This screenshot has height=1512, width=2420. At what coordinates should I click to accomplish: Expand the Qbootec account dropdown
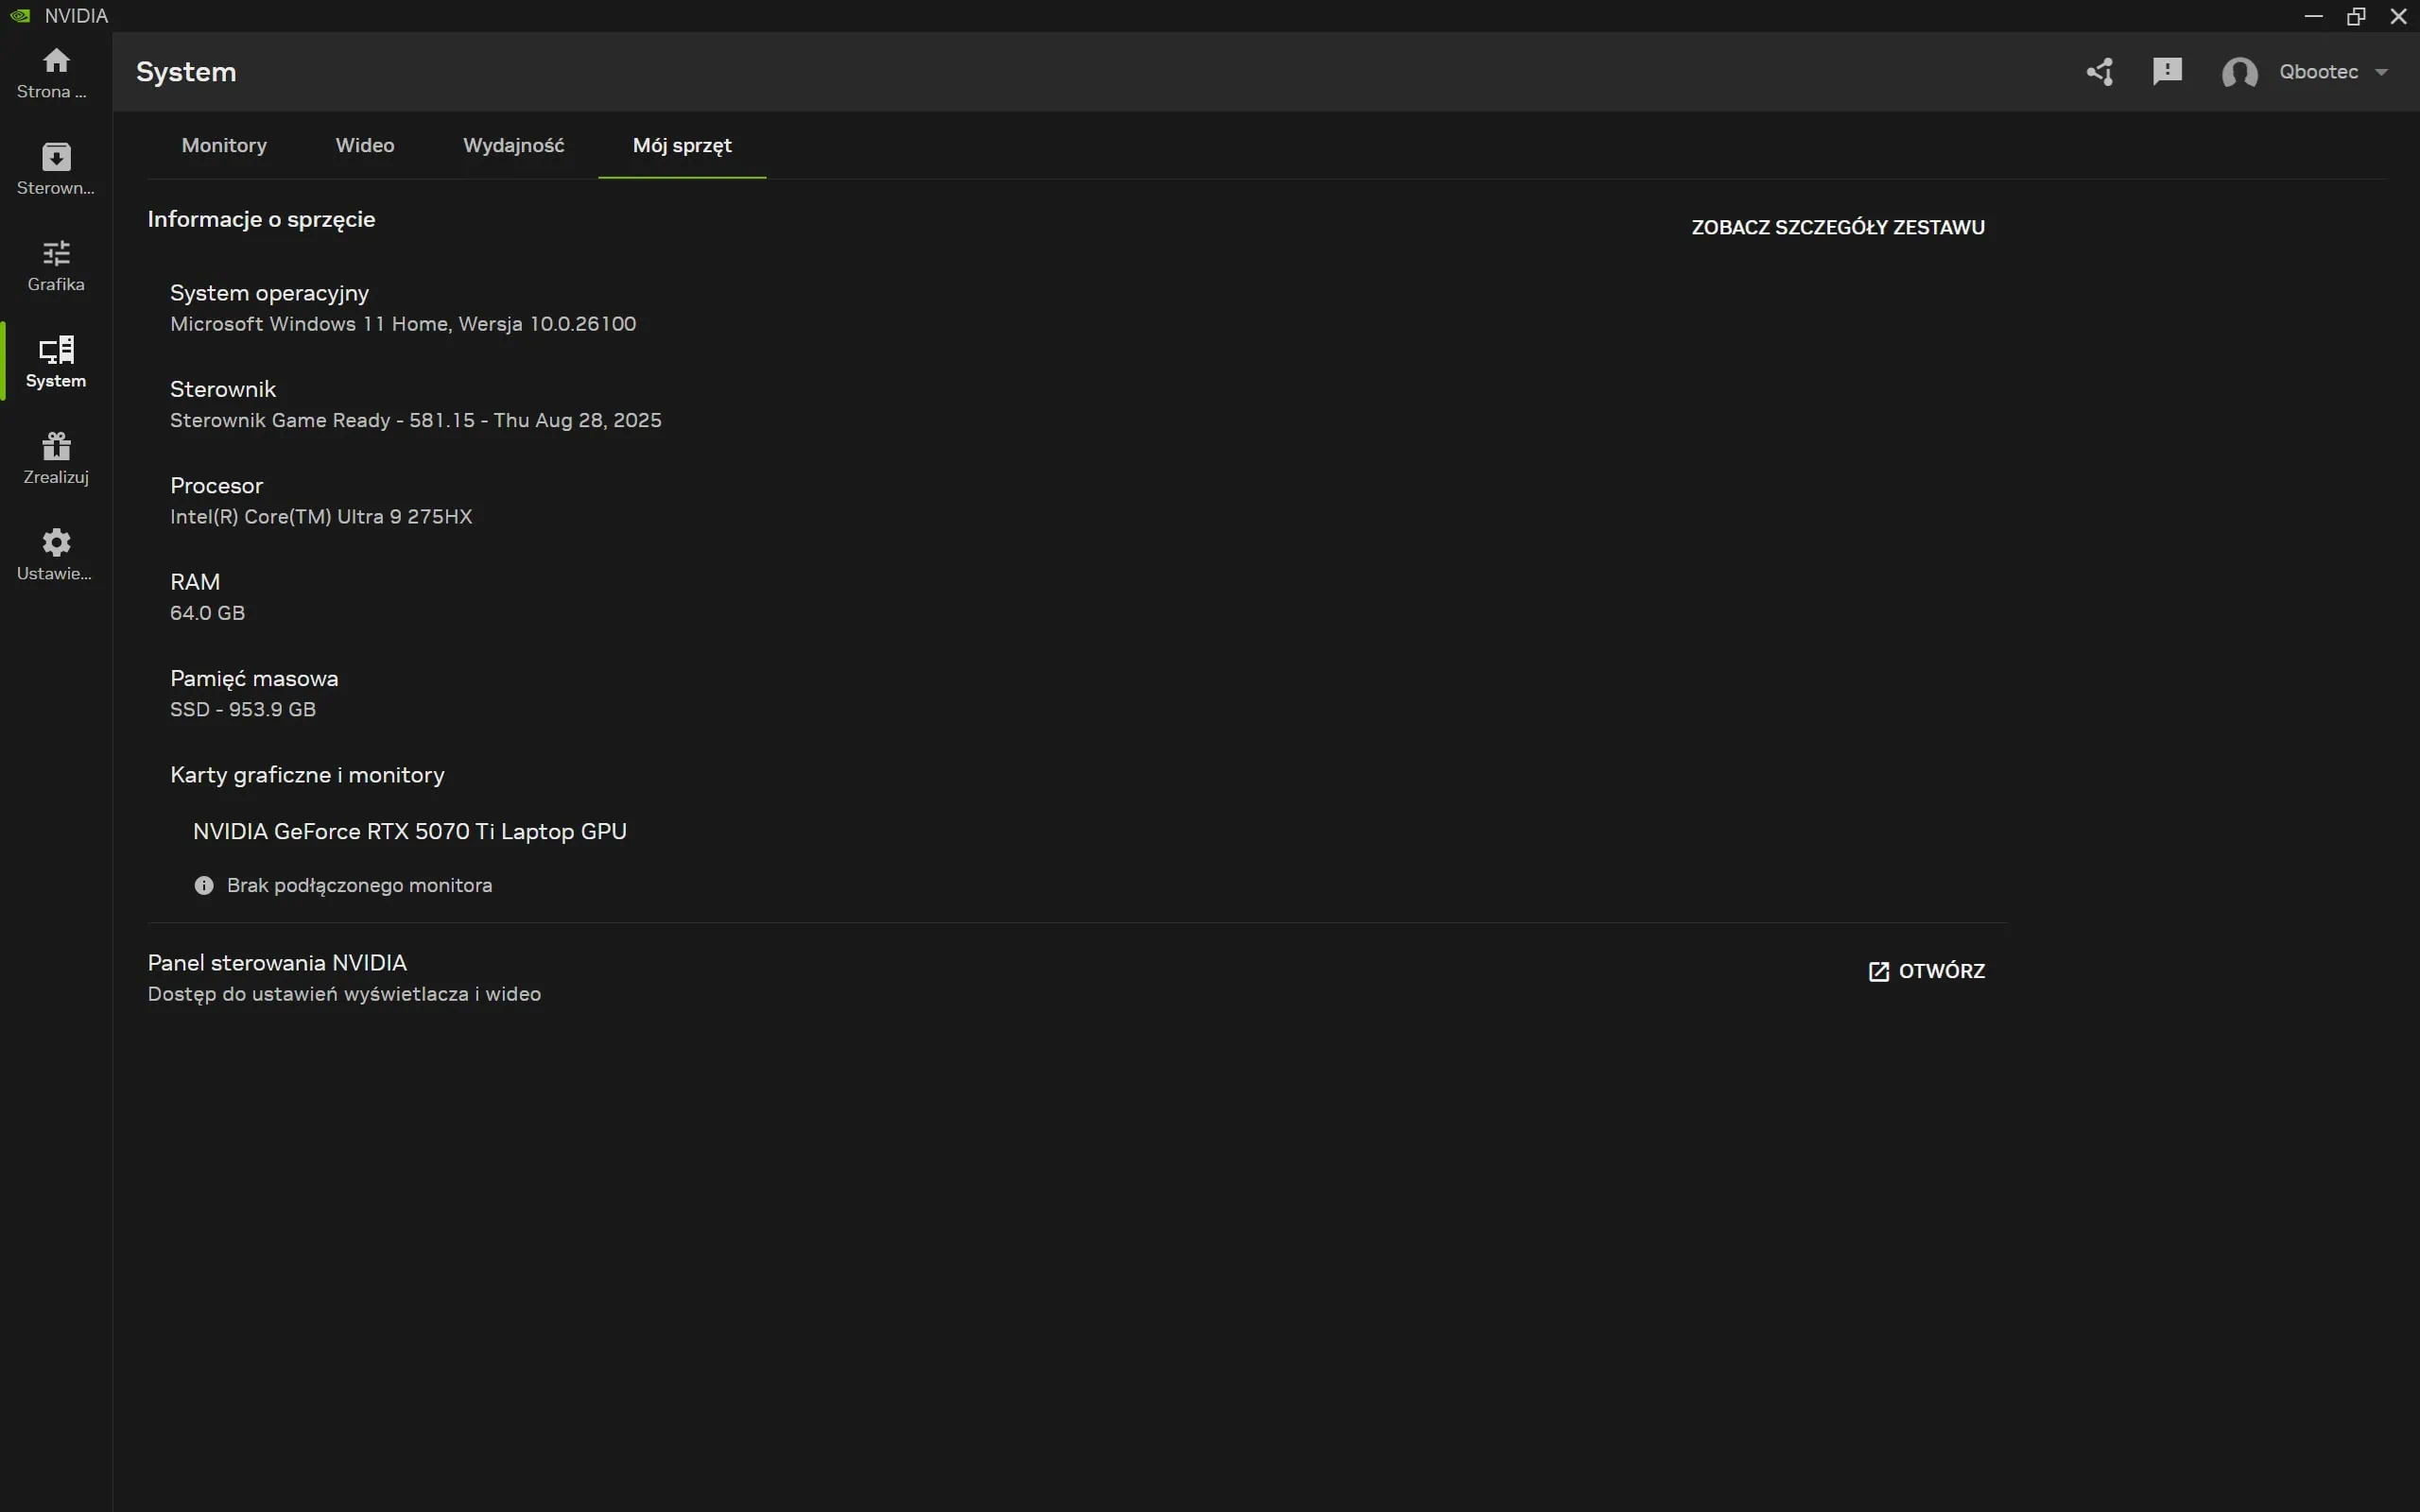(x=2385, y=72)
